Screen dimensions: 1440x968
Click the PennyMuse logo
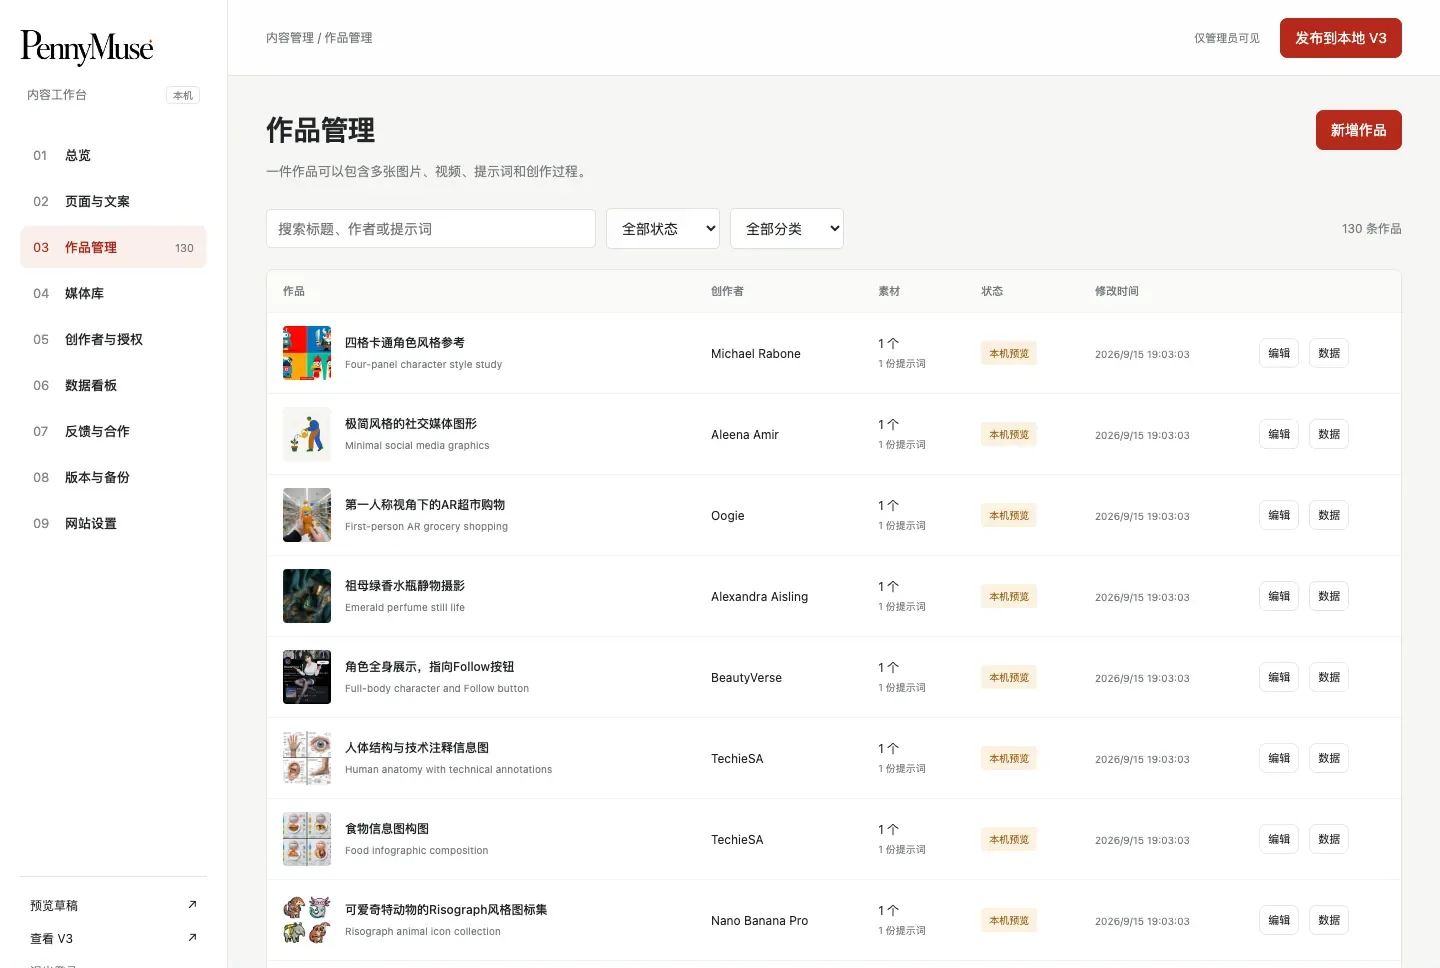pyautogui.click(x=87, y=47)
